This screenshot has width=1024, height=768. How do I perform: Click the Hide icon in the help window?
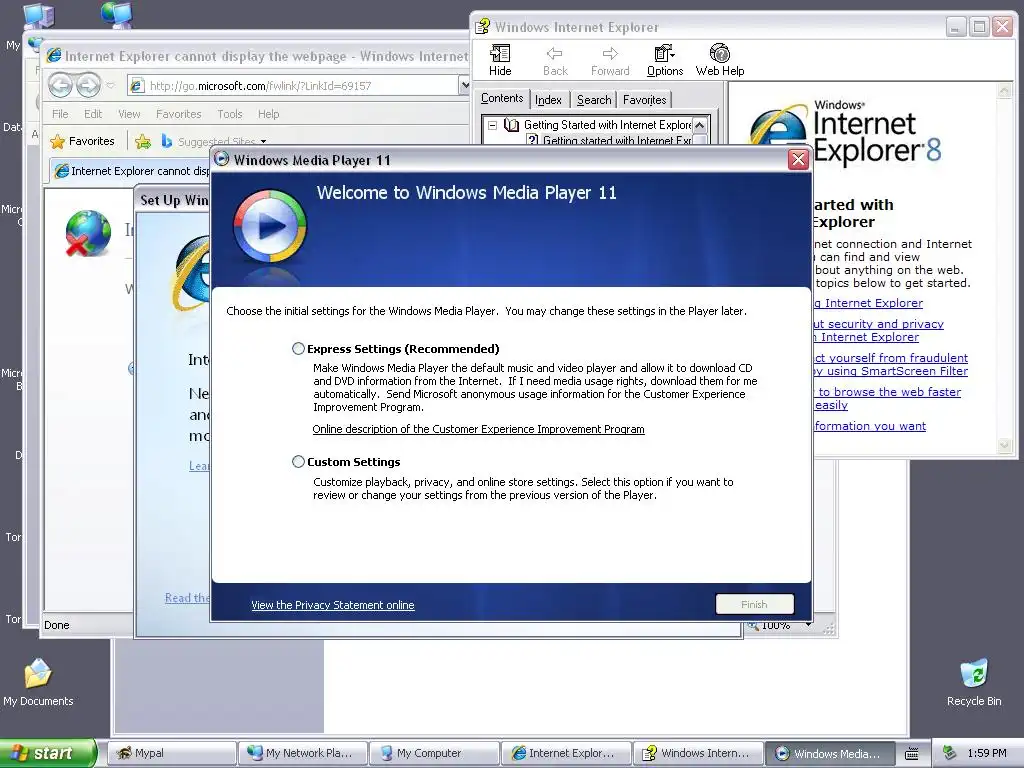pyautogui.click(x=500, y=60)
